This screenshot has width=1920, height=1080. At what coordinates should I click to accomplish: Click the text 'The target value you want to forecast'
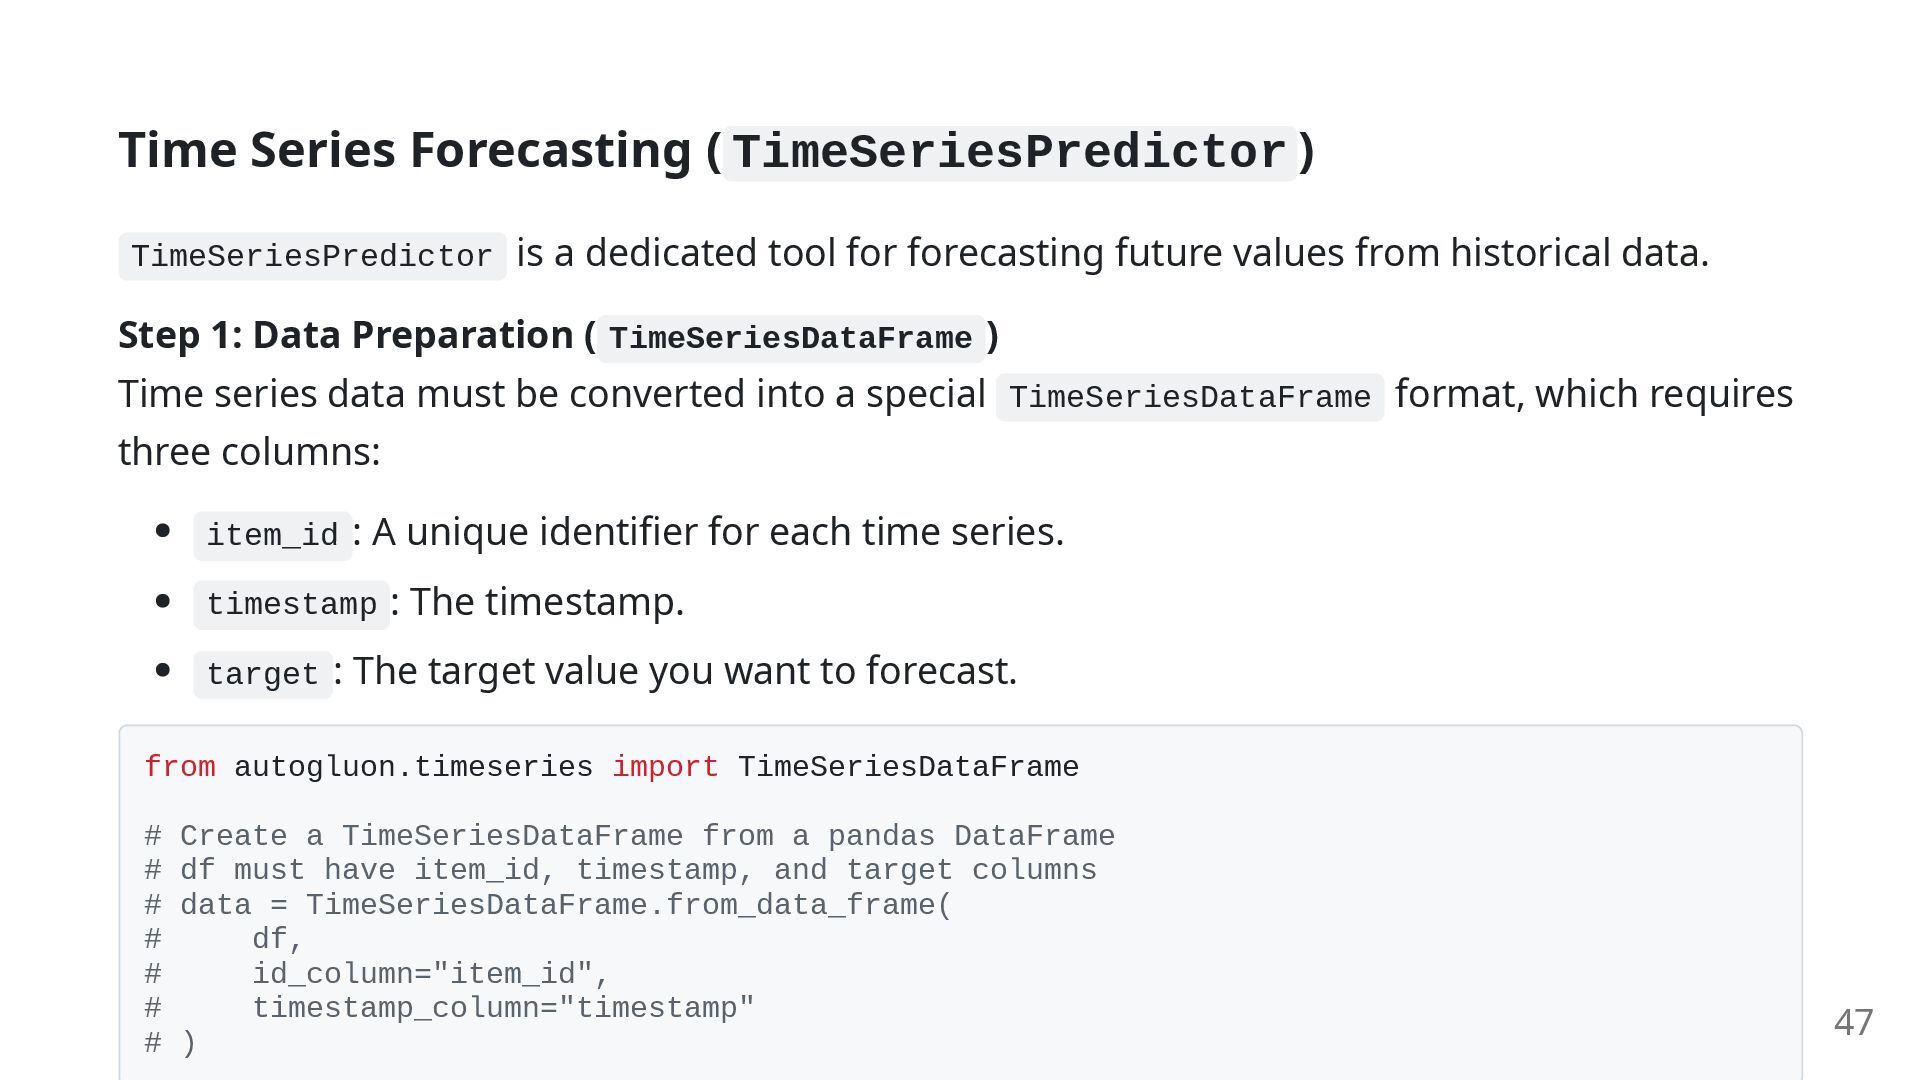682,671
